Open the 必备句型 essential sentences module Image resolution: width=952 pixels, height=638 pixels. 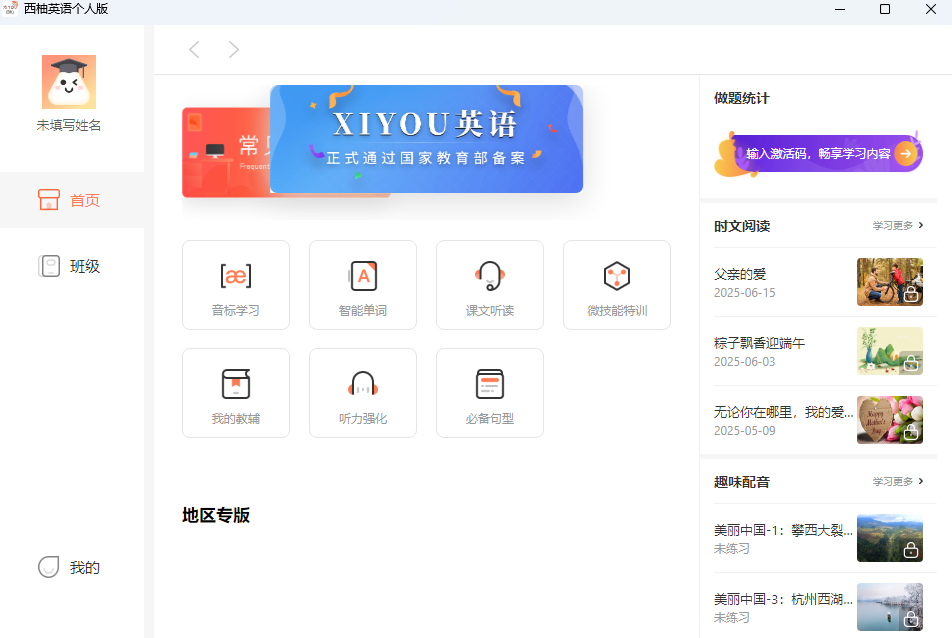click(490, 392)
